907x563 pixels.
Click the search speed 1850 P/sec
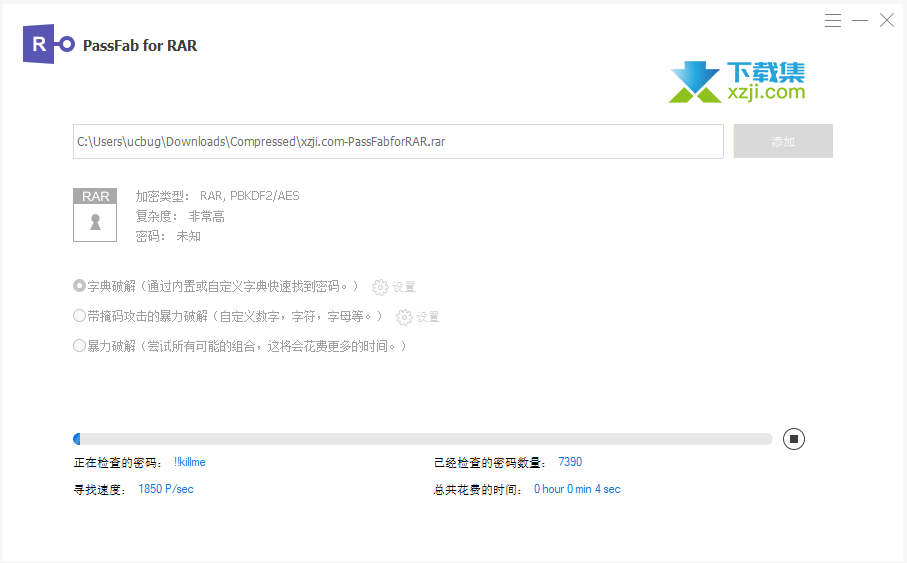click(x=166, y=489)
